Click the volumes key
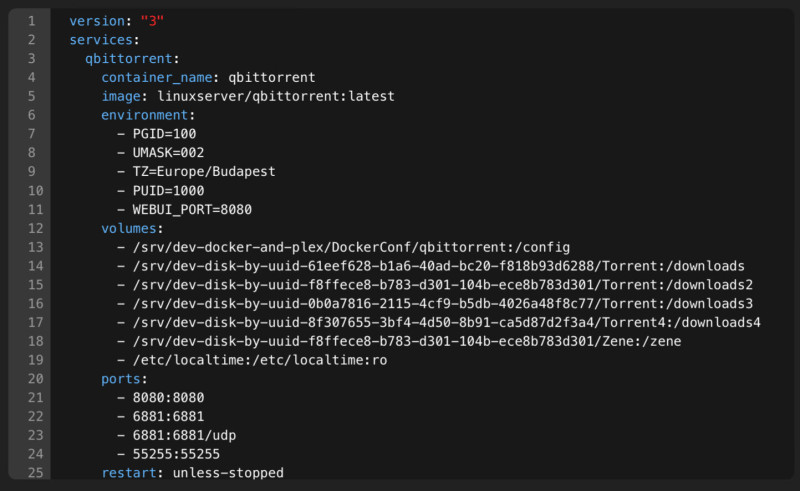800x491 pixels. [129, 228]
